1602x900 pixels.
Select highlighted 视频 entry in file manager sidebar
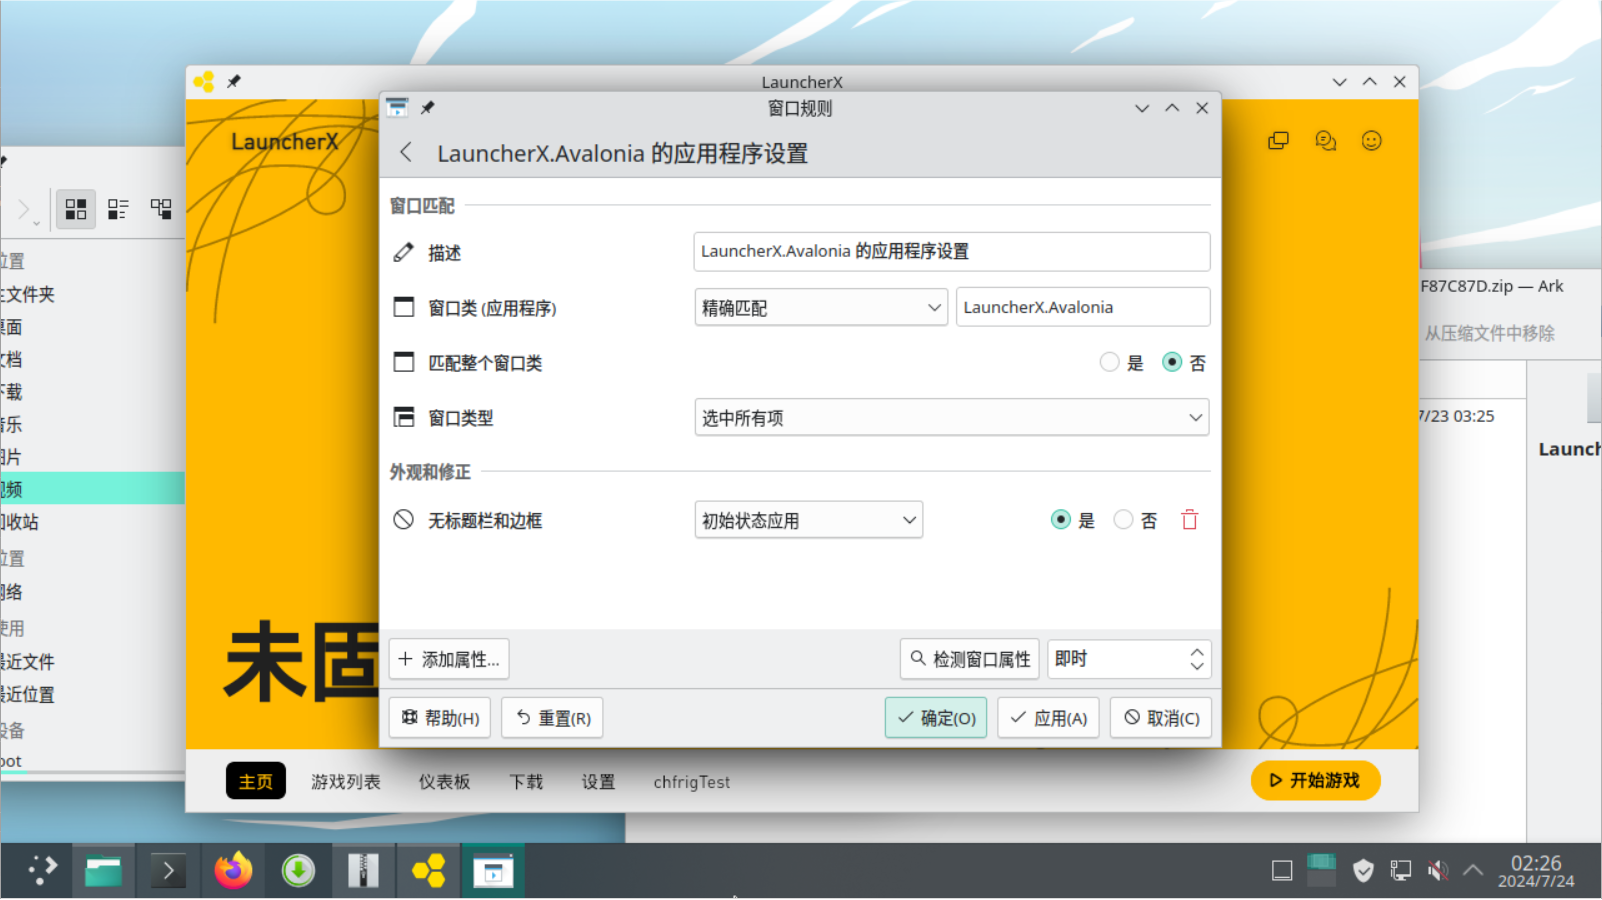click(92, 489)
